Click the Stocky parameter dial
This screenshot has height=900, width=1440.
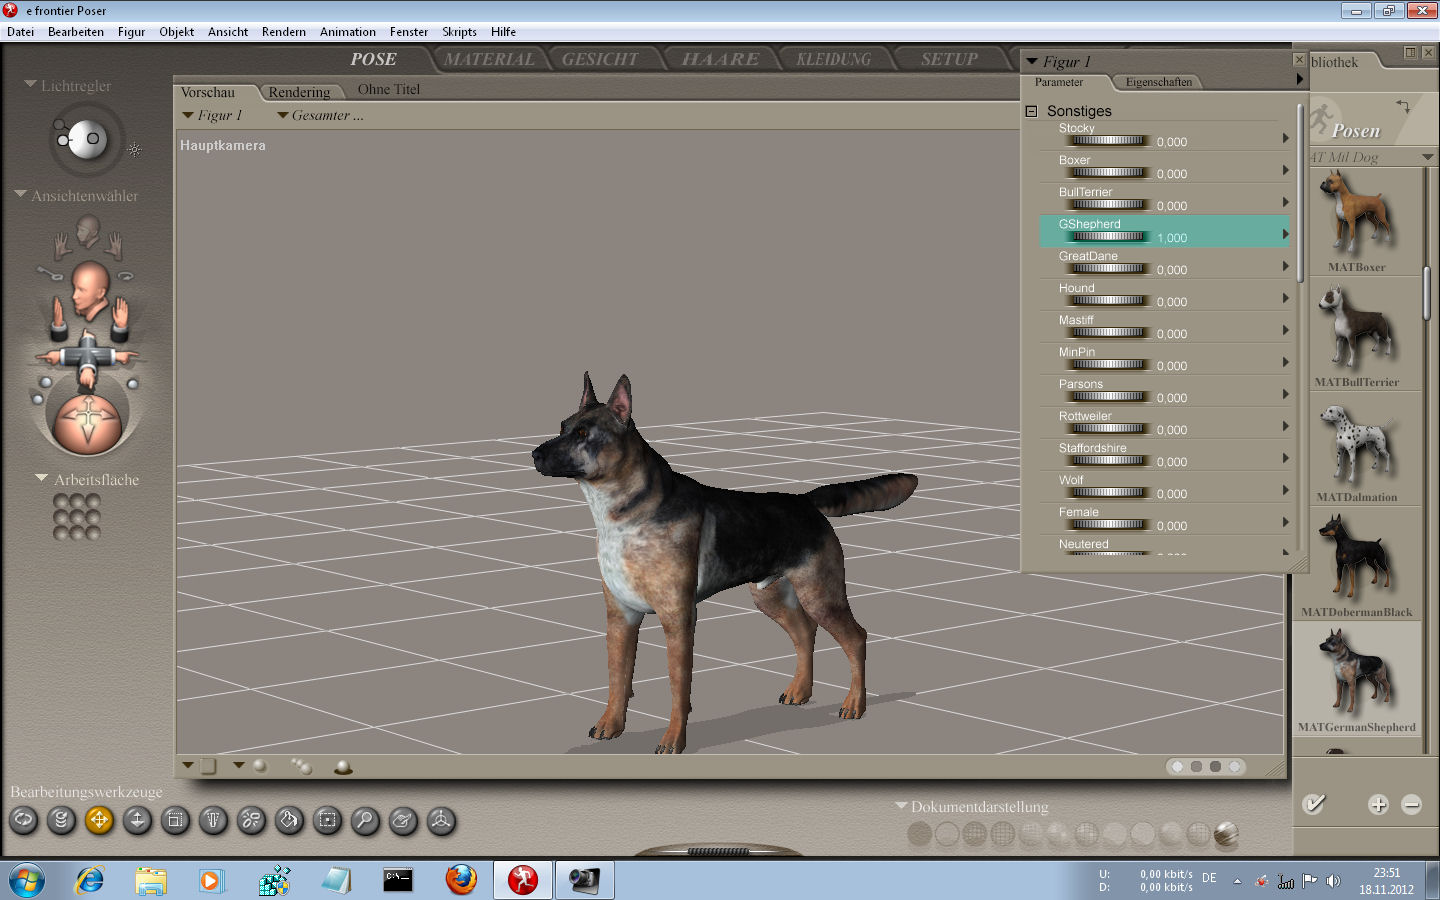(x=1110, y=141)
